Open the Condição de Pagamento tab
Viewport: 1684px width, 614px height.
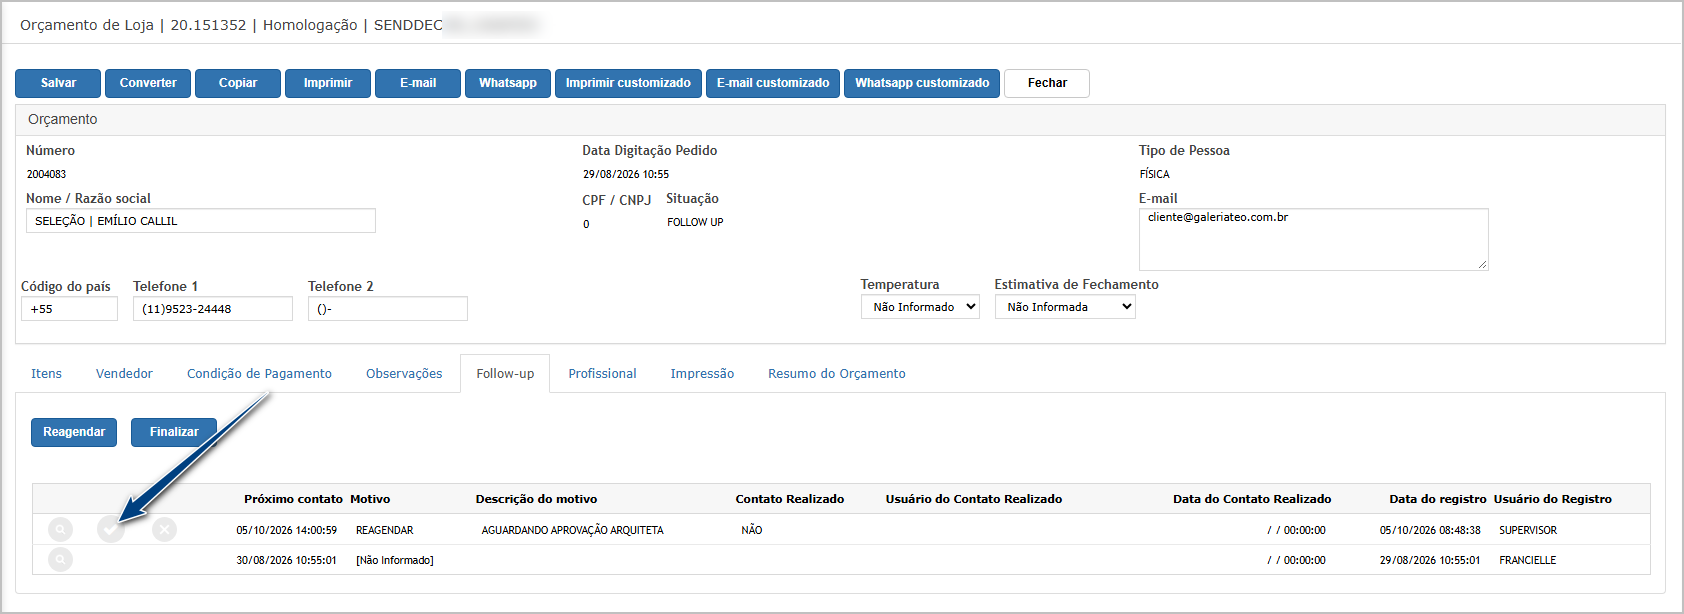click(259, 374)
